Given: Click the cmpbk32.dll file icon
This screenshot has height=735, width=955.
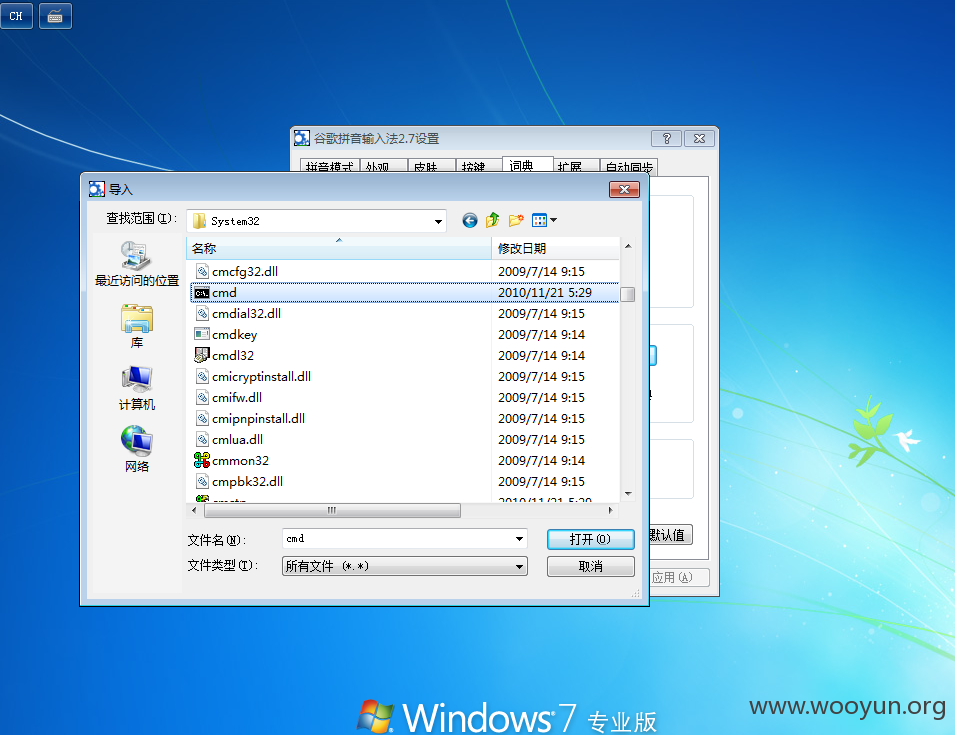Looking at the screenshot, I should coord(202,481).
